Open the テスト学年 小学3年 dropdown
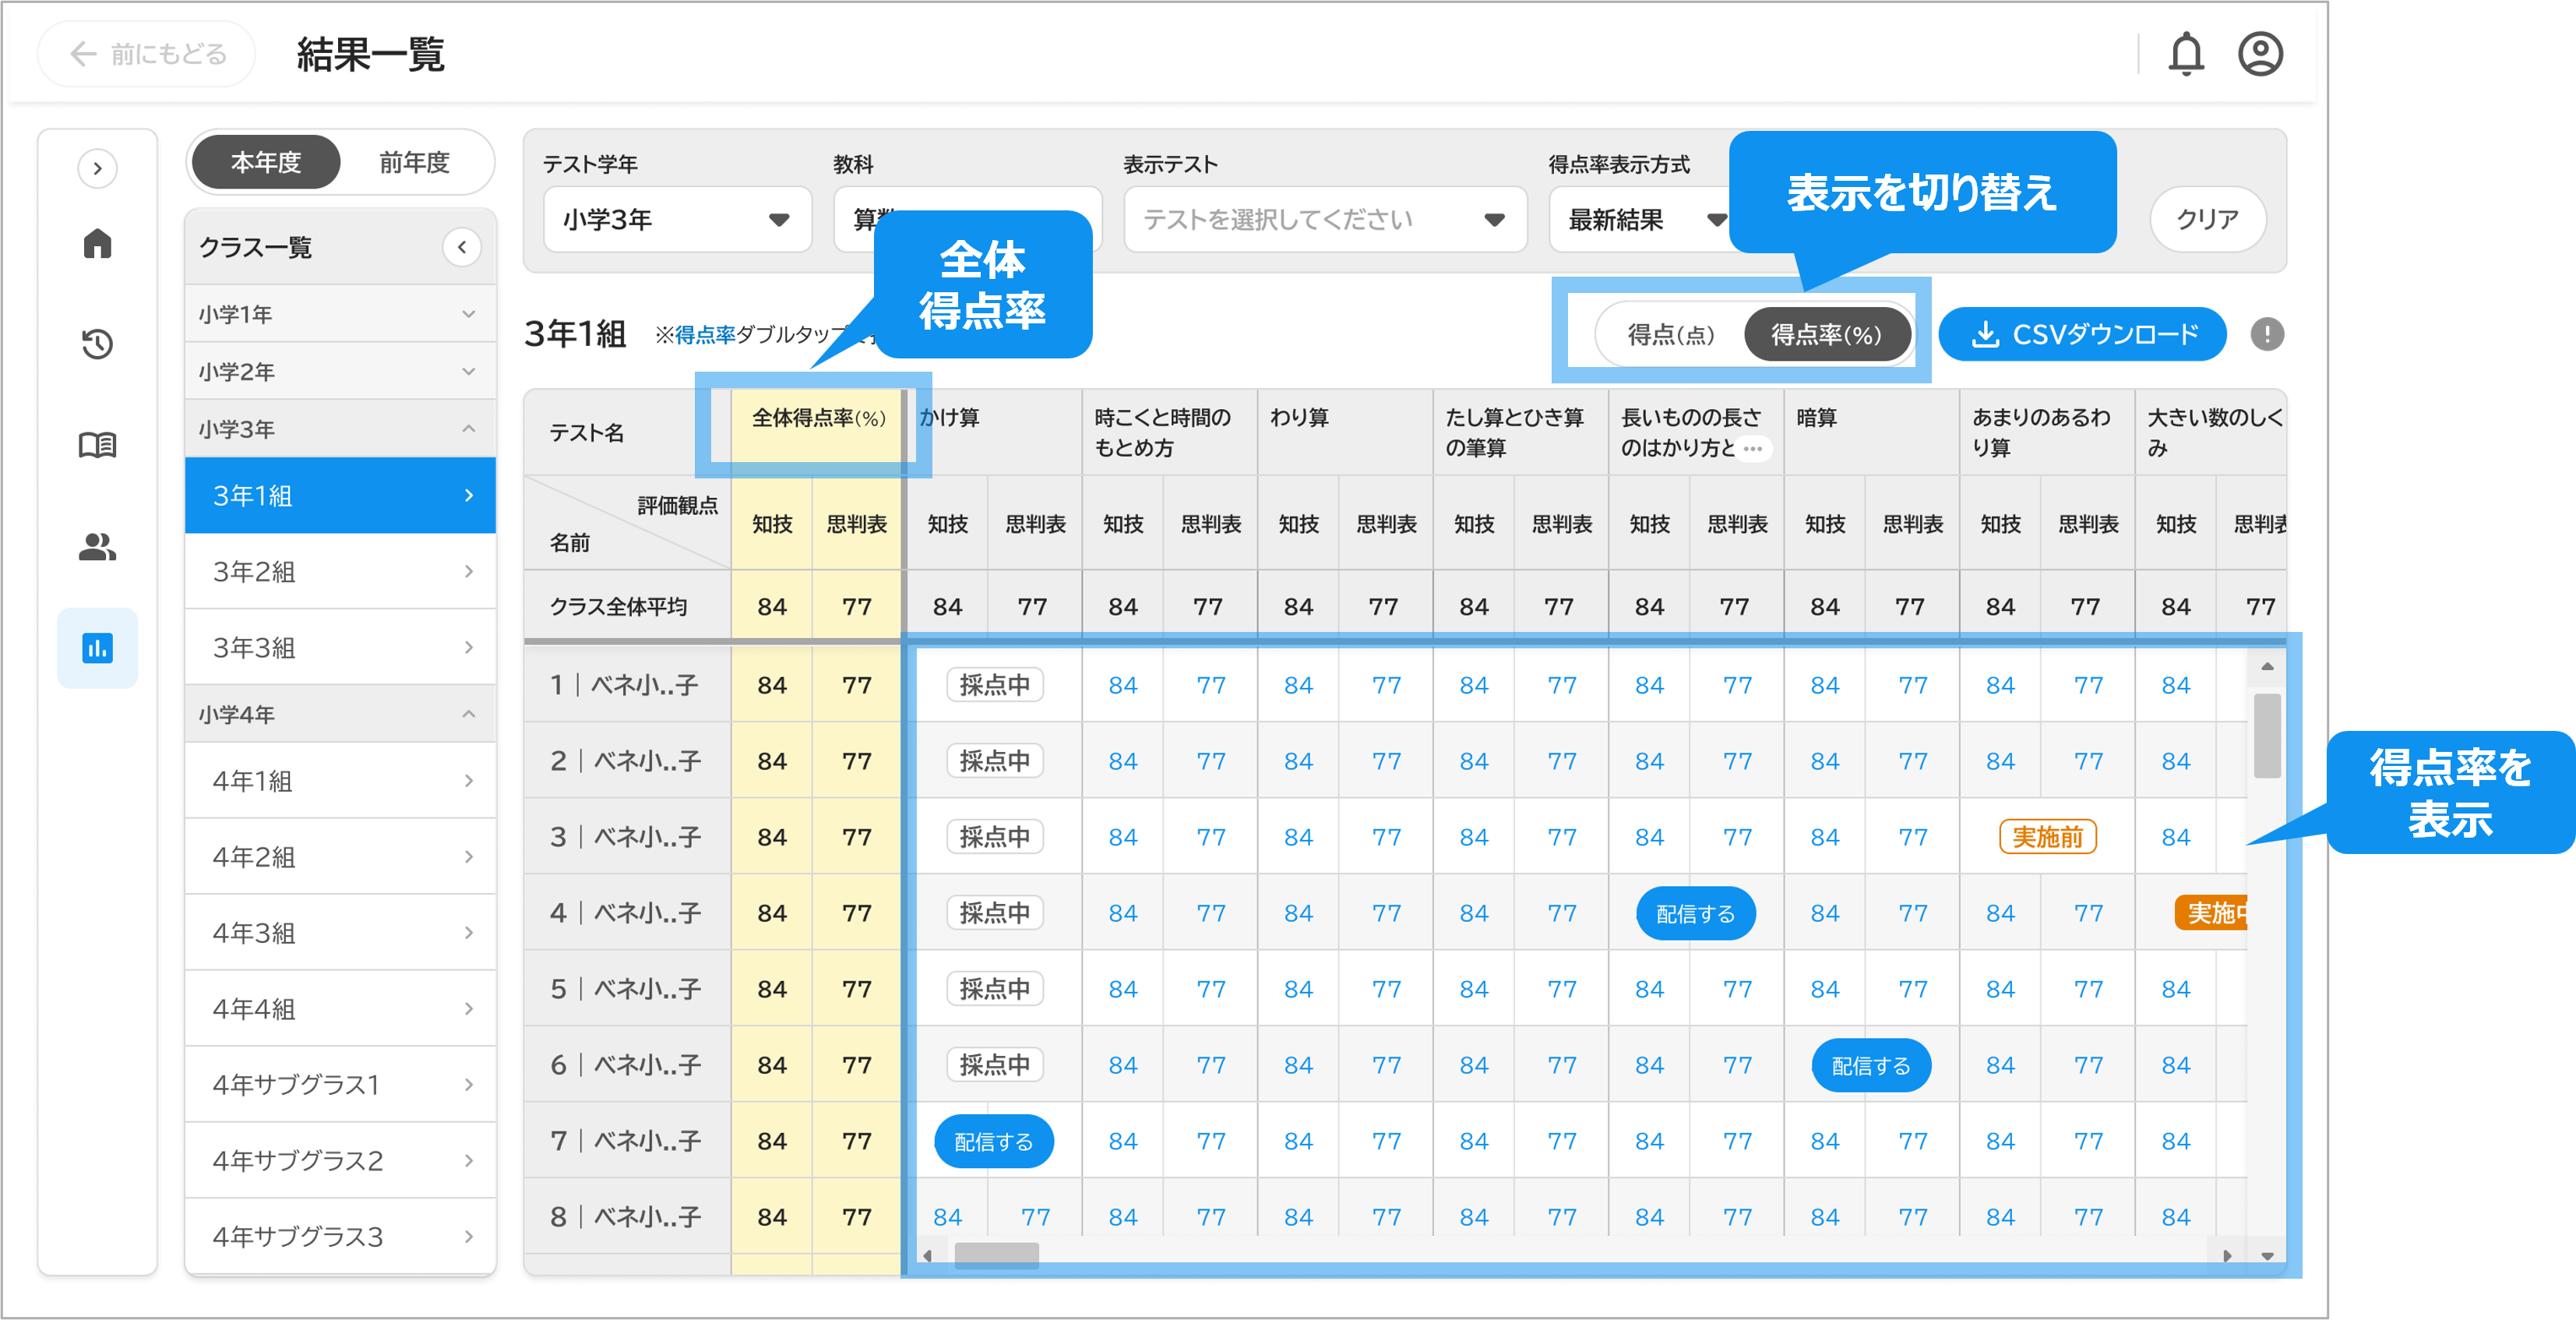The height and width of the screenshot is (1320, 2576). (x=677, y=219)
